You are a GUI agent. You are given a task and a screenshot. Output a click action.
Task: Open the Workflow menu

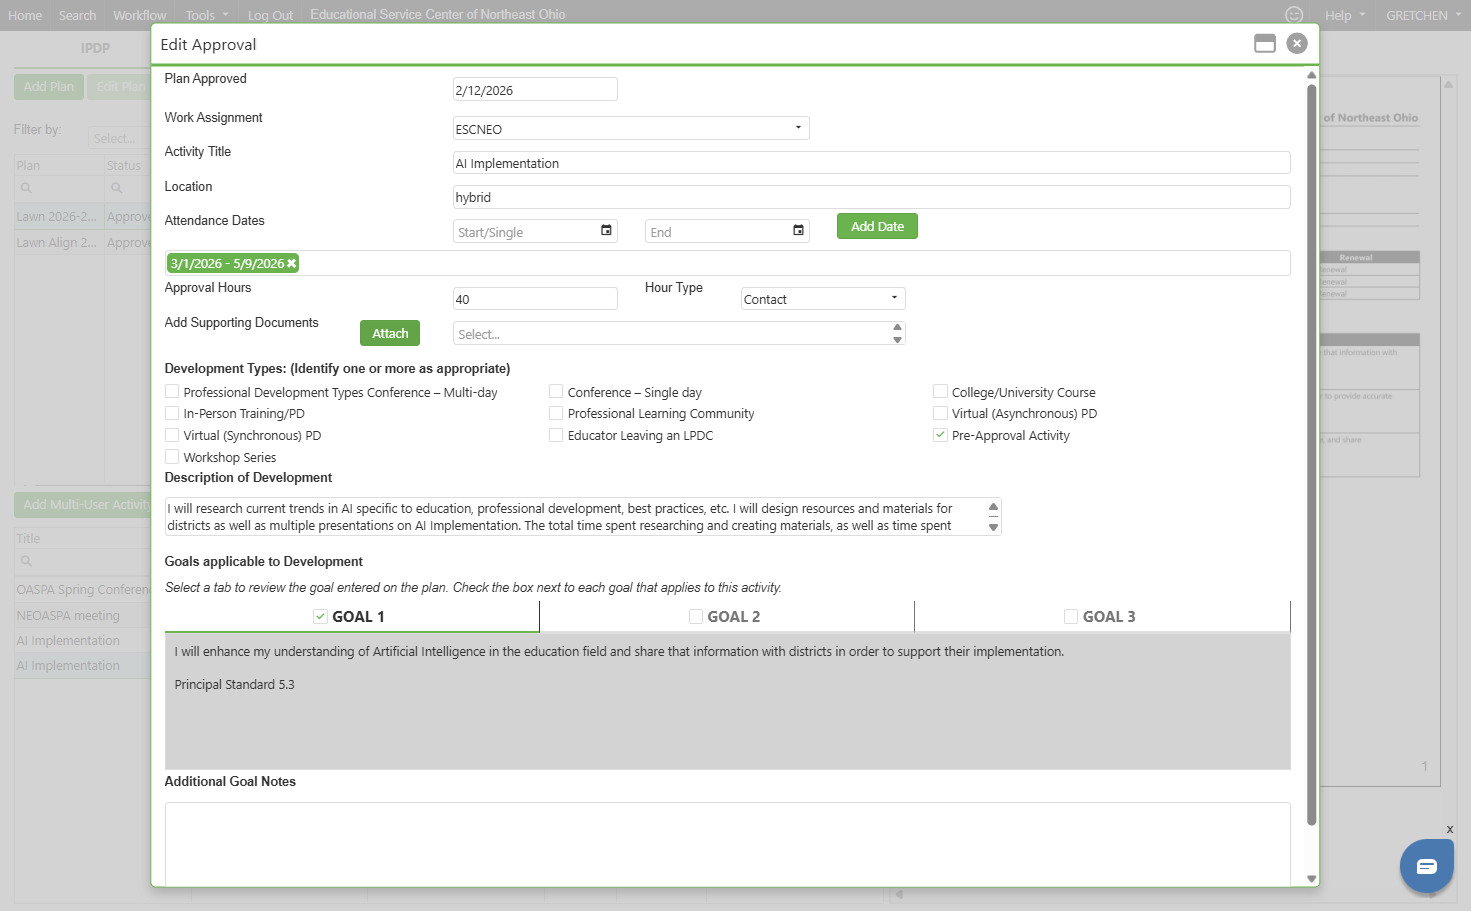(x=140, y=15)
